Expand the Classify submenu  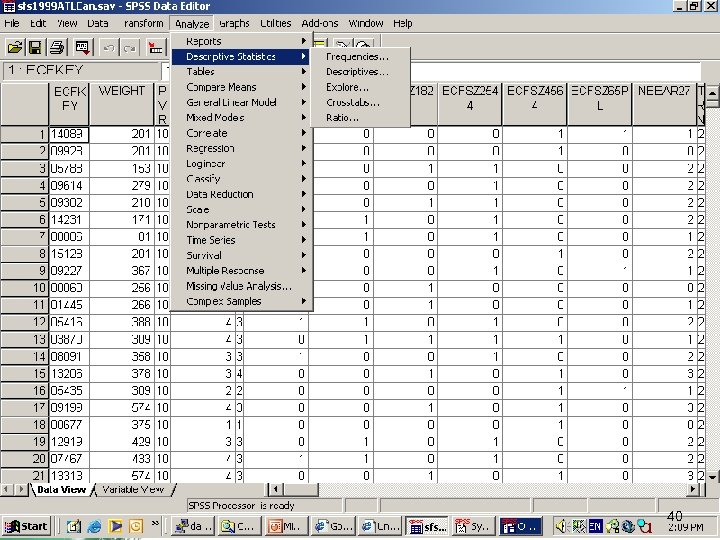click(242, 179)
